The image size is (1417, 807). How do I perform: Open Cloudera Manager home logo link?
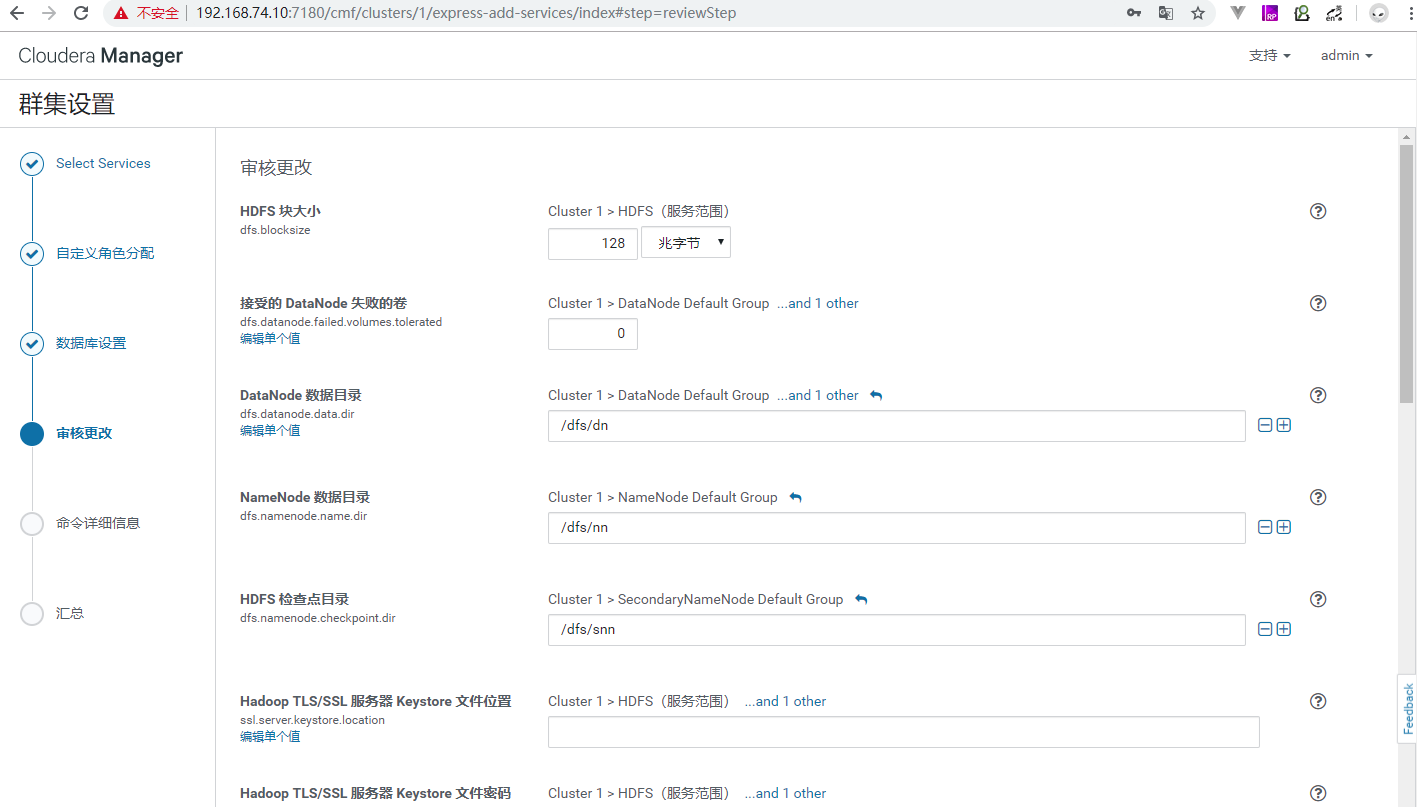100,56
